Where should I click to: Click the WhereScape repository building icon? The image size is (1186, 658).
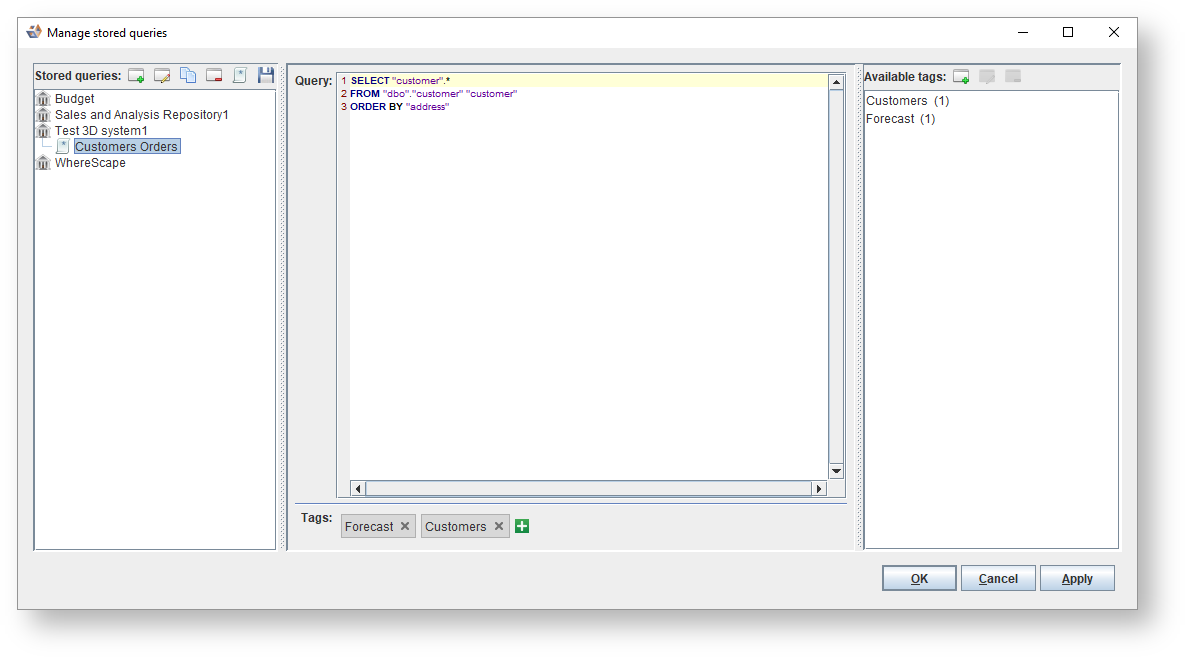click(43, 163)
